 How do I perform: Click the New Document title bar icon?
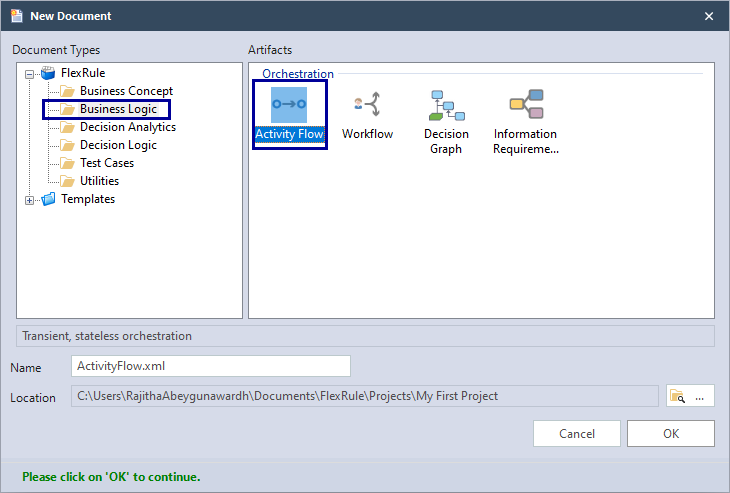(17, 16)
